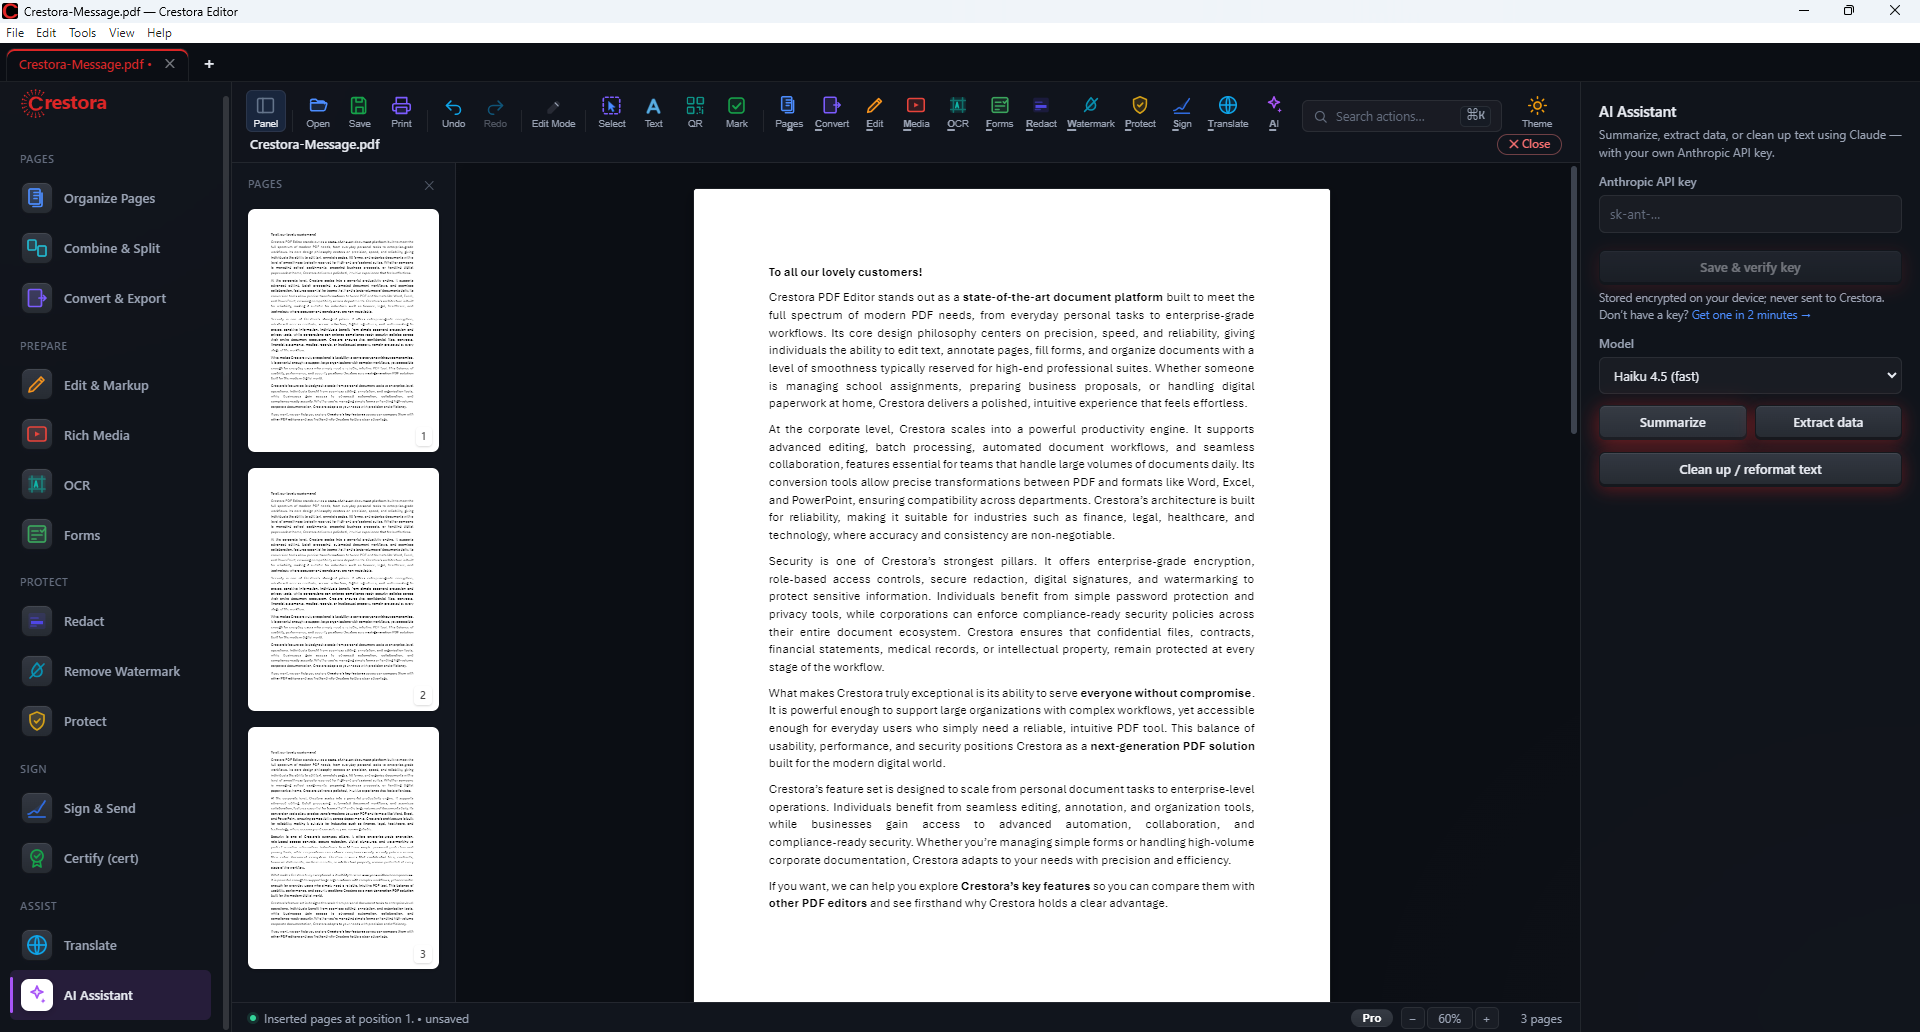Save the document via Save icon
The image size is (1920, 1032).
(359, 112)
